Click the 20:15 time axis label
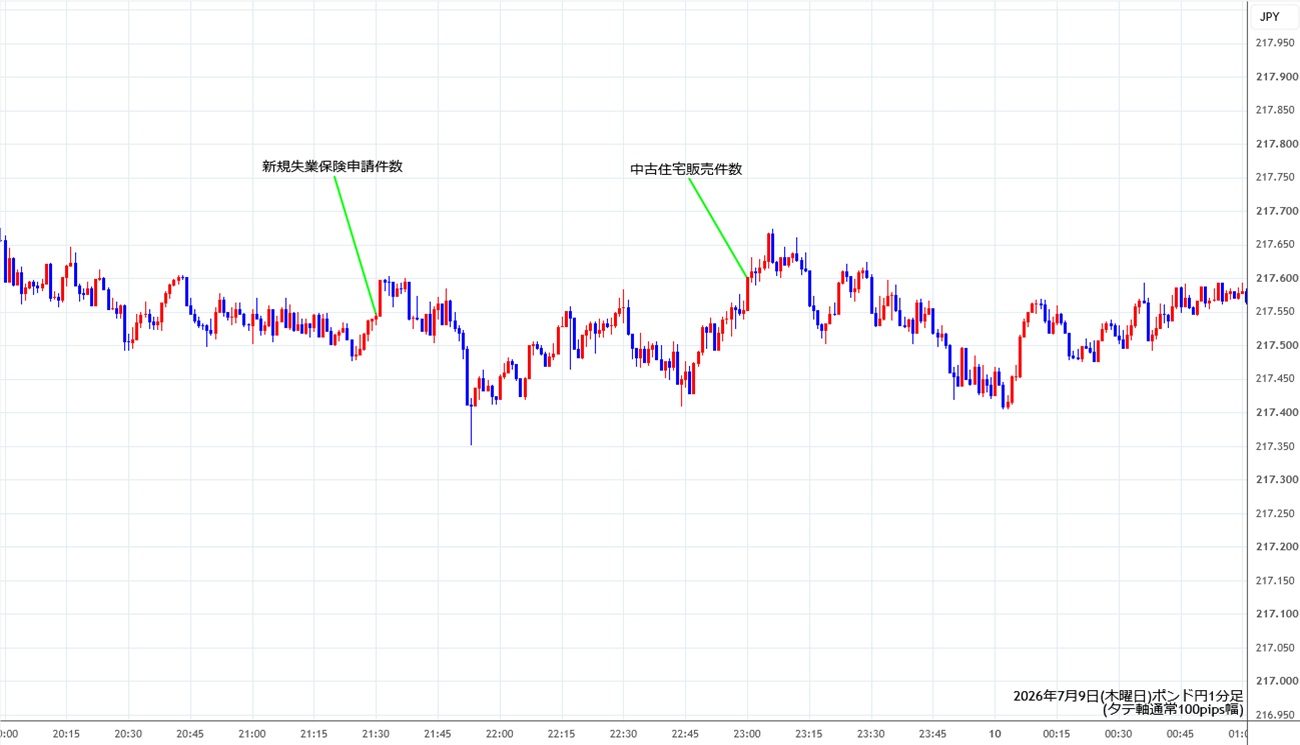The width and height of the screenshot is (1300, 745). tap(66, 733)
